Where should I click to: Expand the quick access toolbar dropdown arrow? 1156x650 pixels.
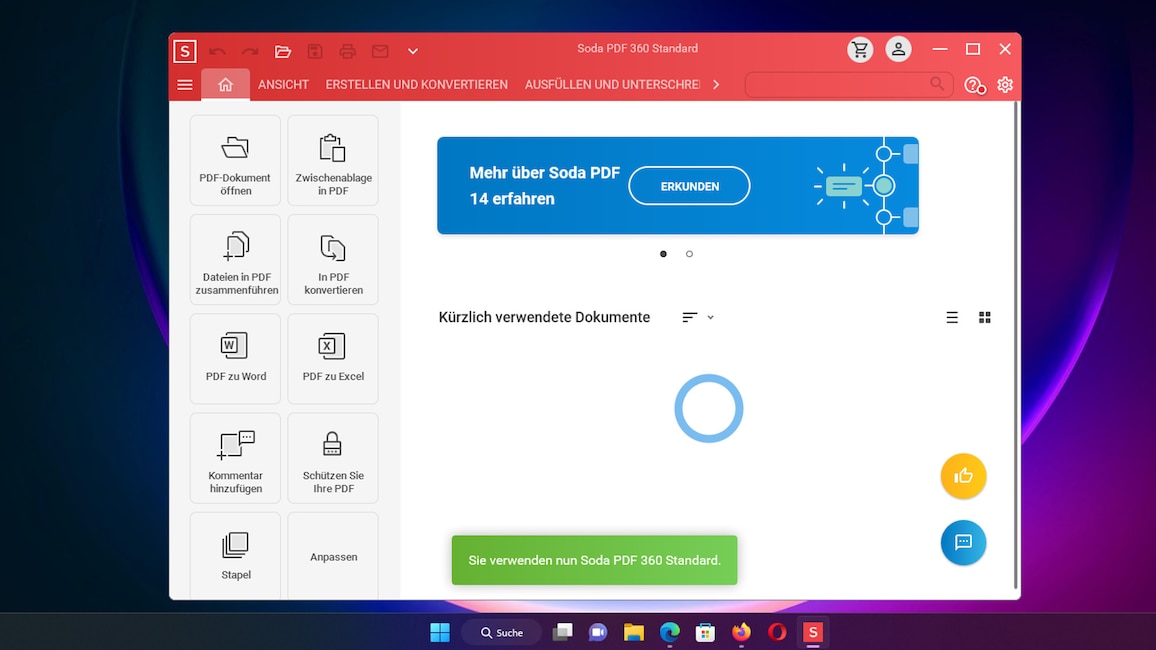[413, 51]
